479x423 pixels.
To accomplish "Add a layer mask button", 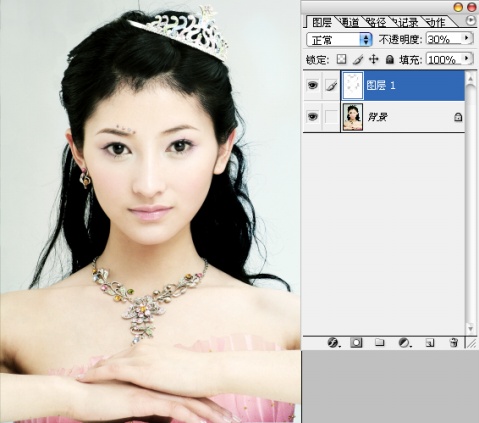I will coord(356,342).
